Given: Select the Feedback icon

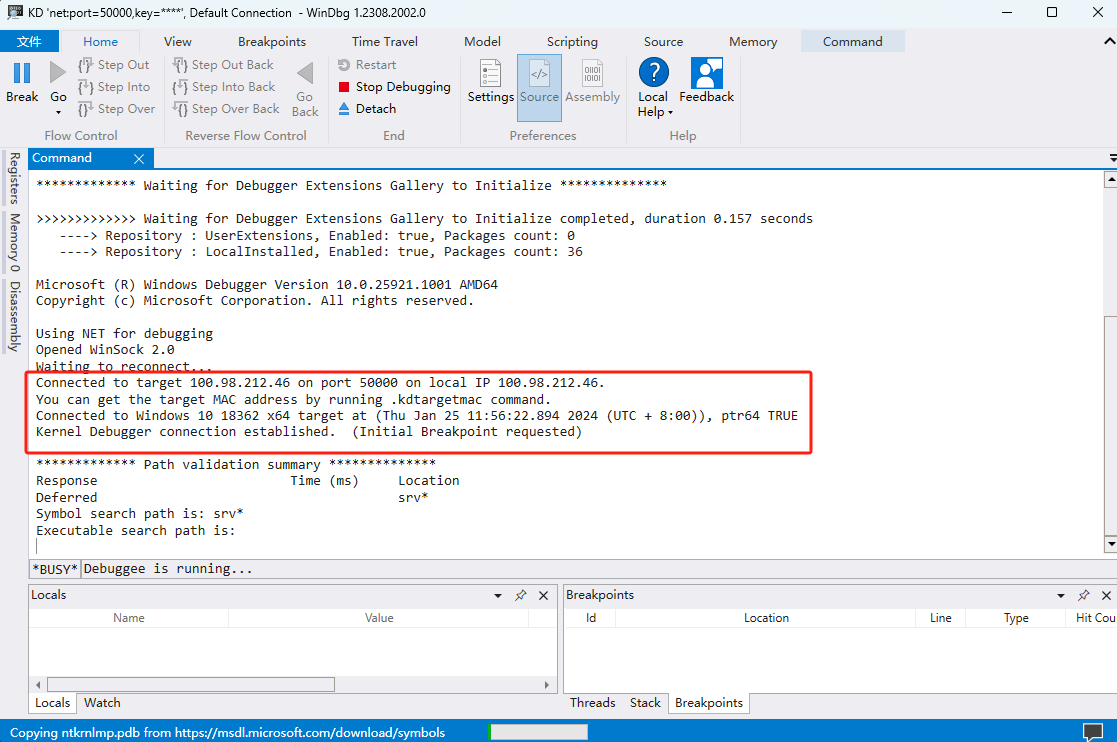Looking at the screenshot, I should coord(706,74).
